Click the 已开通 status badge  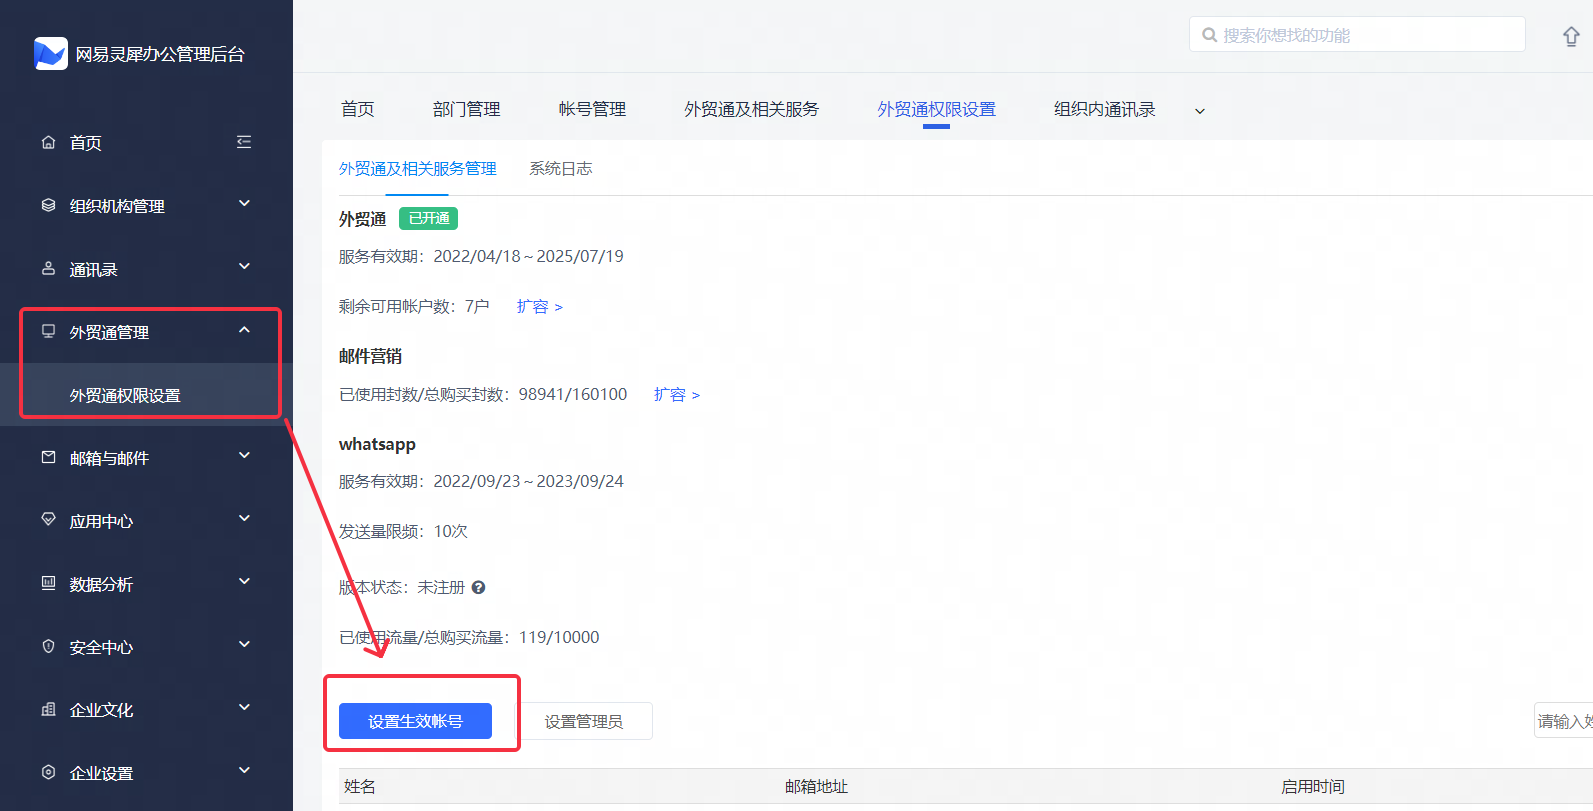pyautogui.click(x=429, y=218)
